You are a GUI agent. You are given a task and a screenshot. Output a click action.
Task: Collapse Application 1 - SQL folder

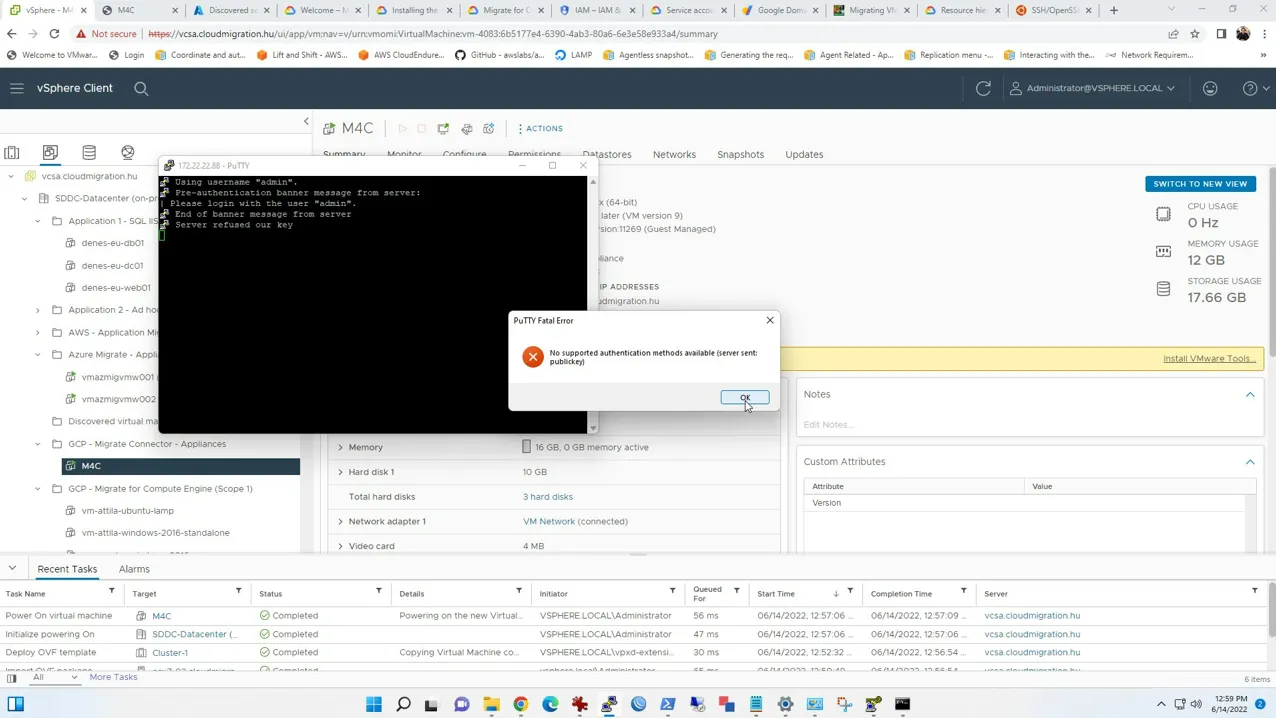click(38, 221)
